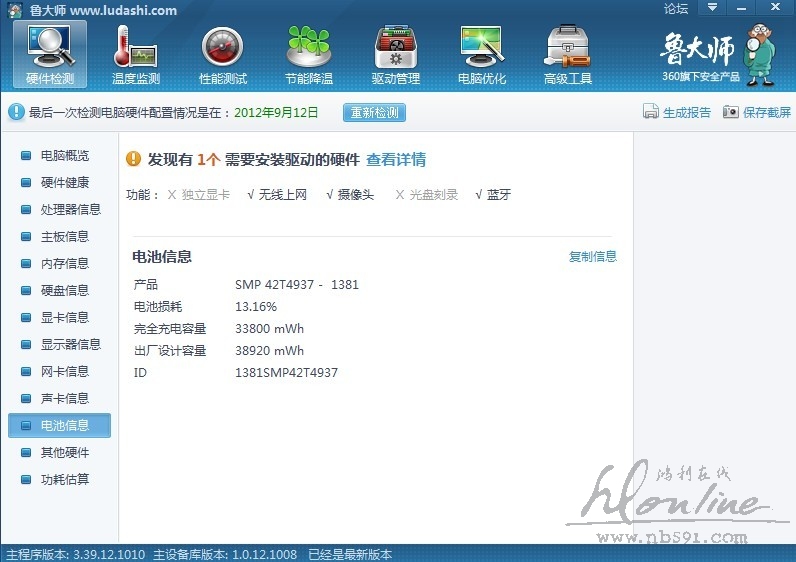Minimize the Ludashi window
This screenshot has width=796, height=562.
coord(742,7)
